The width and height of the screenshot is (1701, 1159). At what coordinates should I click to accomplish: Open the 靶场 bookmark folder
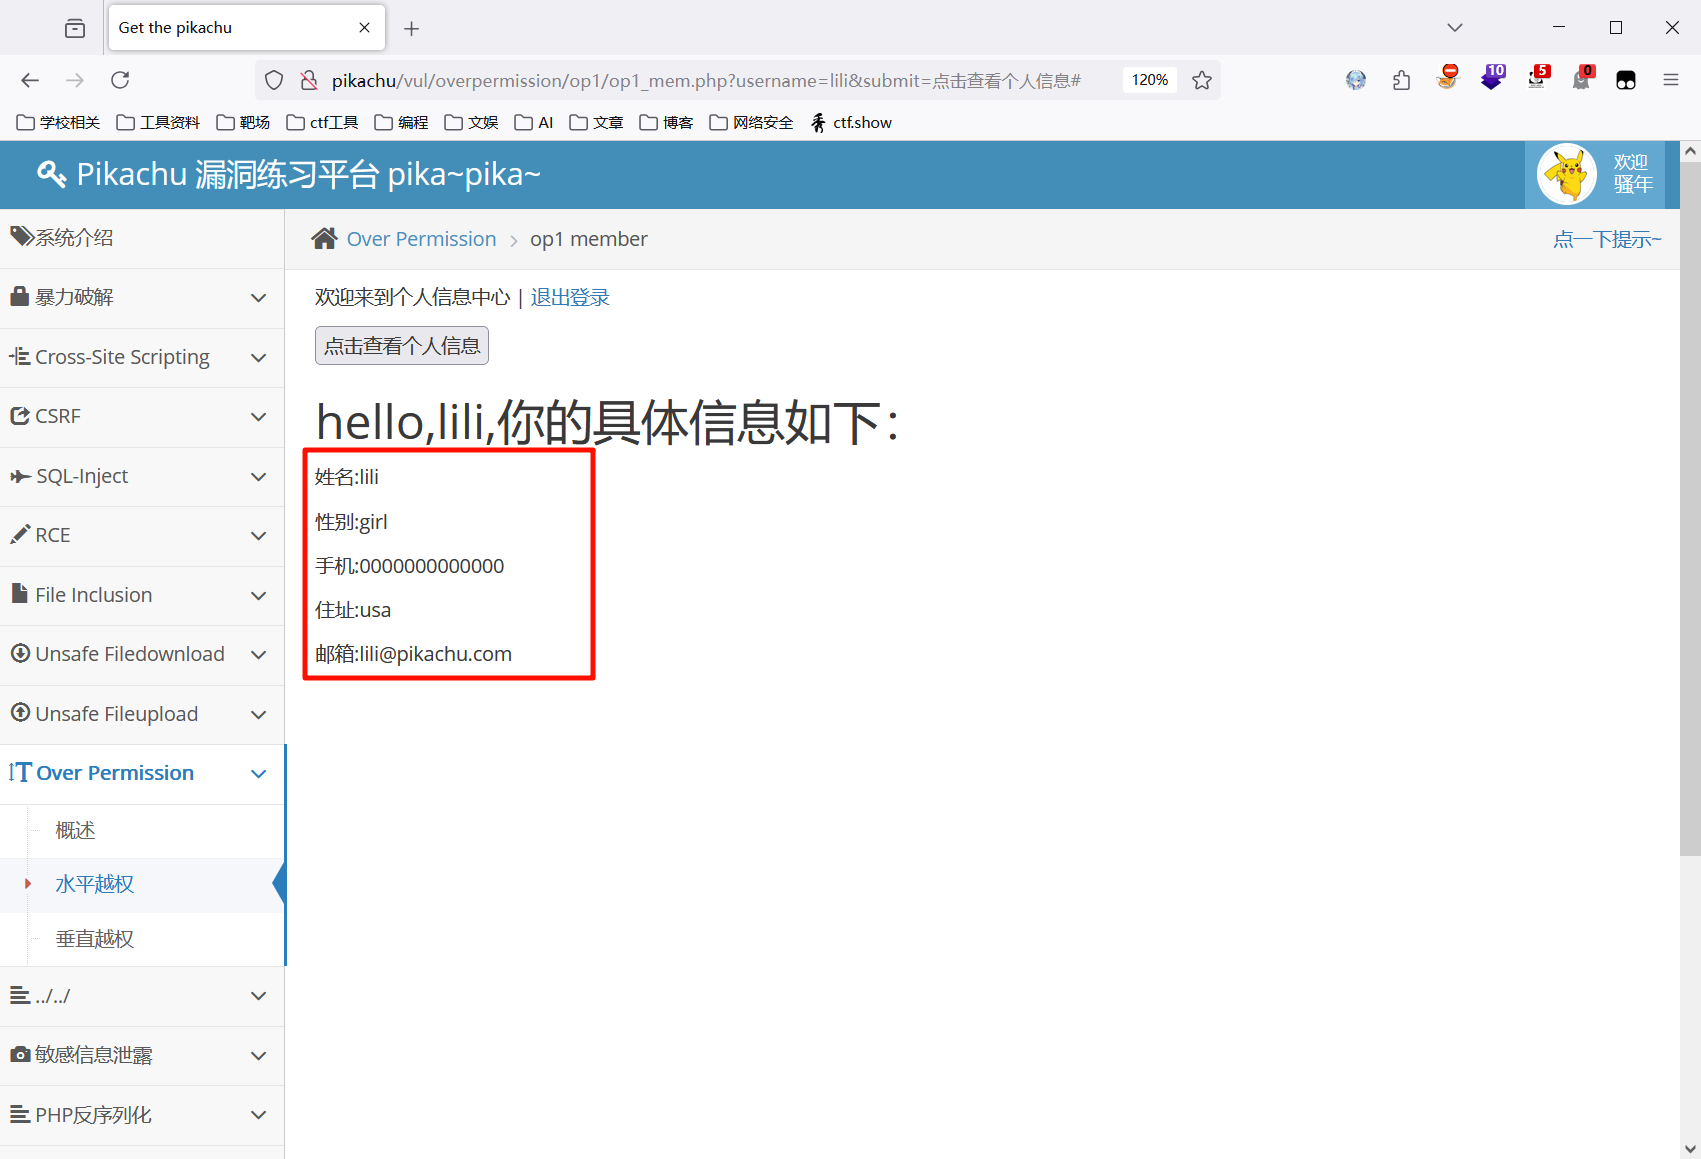243,122
